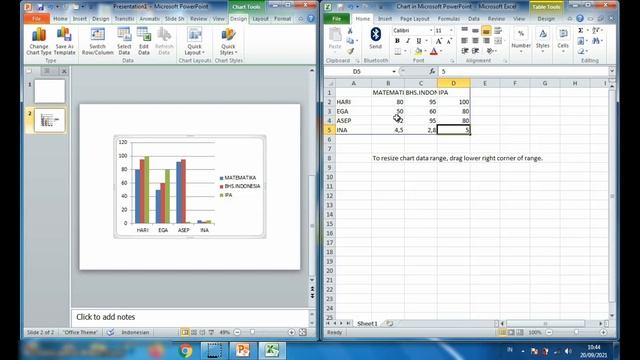Decrease font size in Excel
This screenshot has width=640, height=360.
[x=449, y=41]
